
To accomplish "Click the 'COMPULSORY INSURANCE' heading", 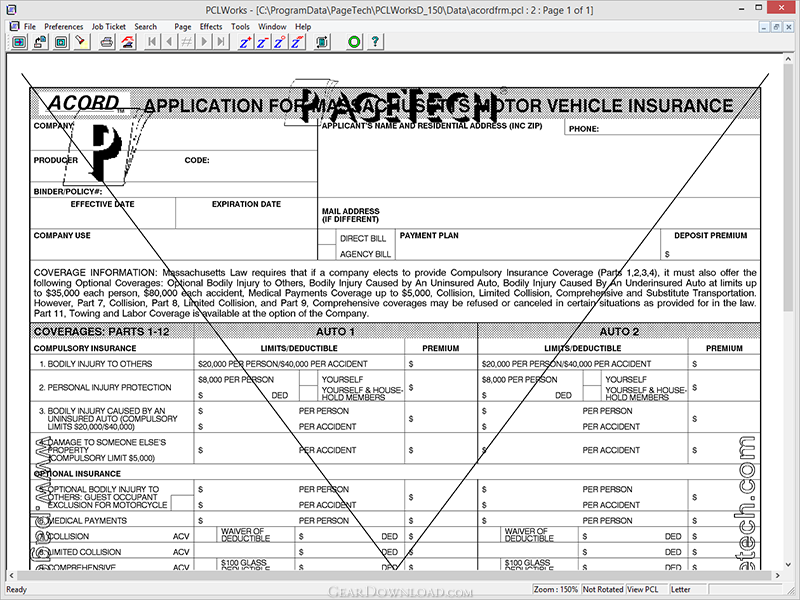I will [85, 348].
